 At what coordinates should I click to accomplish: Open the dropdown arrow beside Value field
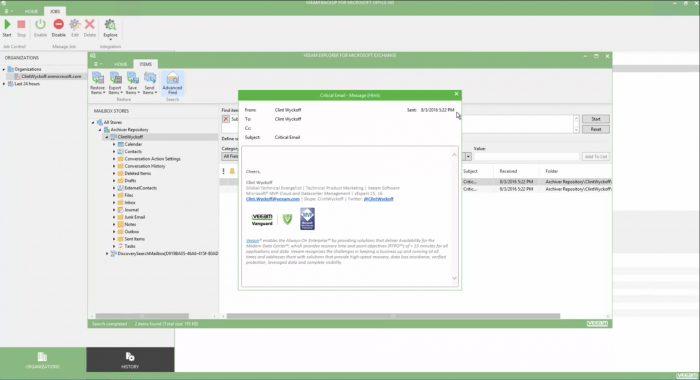[x=468, y=157]
